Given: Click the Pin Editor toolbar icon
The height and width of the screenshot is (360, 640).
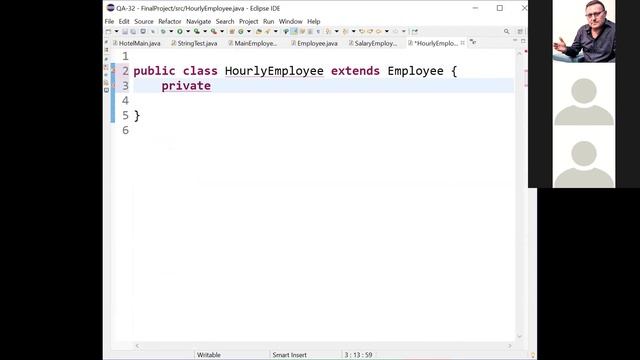Looking at the screenshot, I should tap(415, 31).
